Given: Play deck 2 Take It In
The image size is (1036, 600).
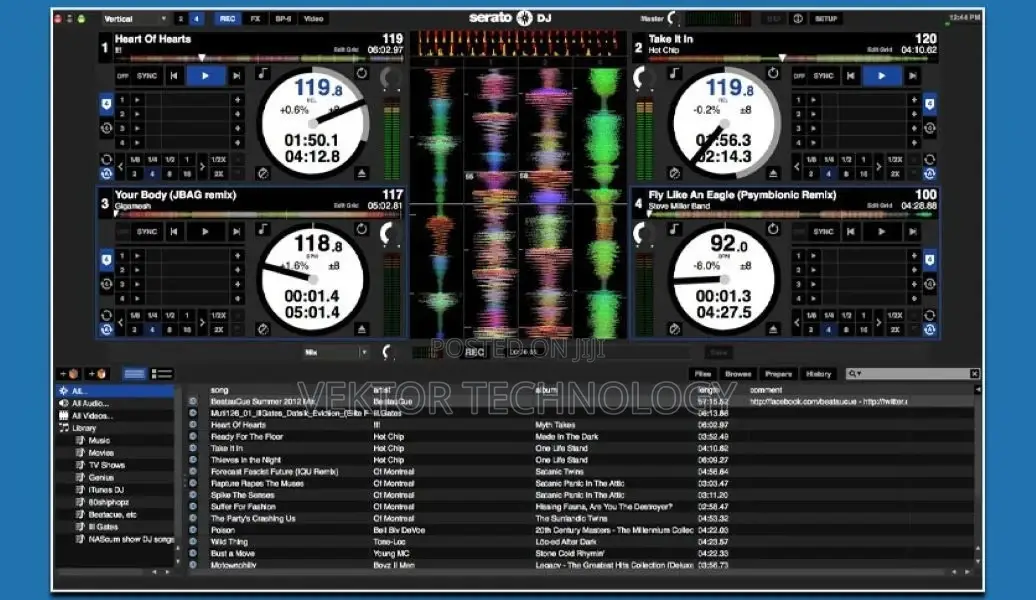Looking at the screenshot, I should click(x=881, y=76).
